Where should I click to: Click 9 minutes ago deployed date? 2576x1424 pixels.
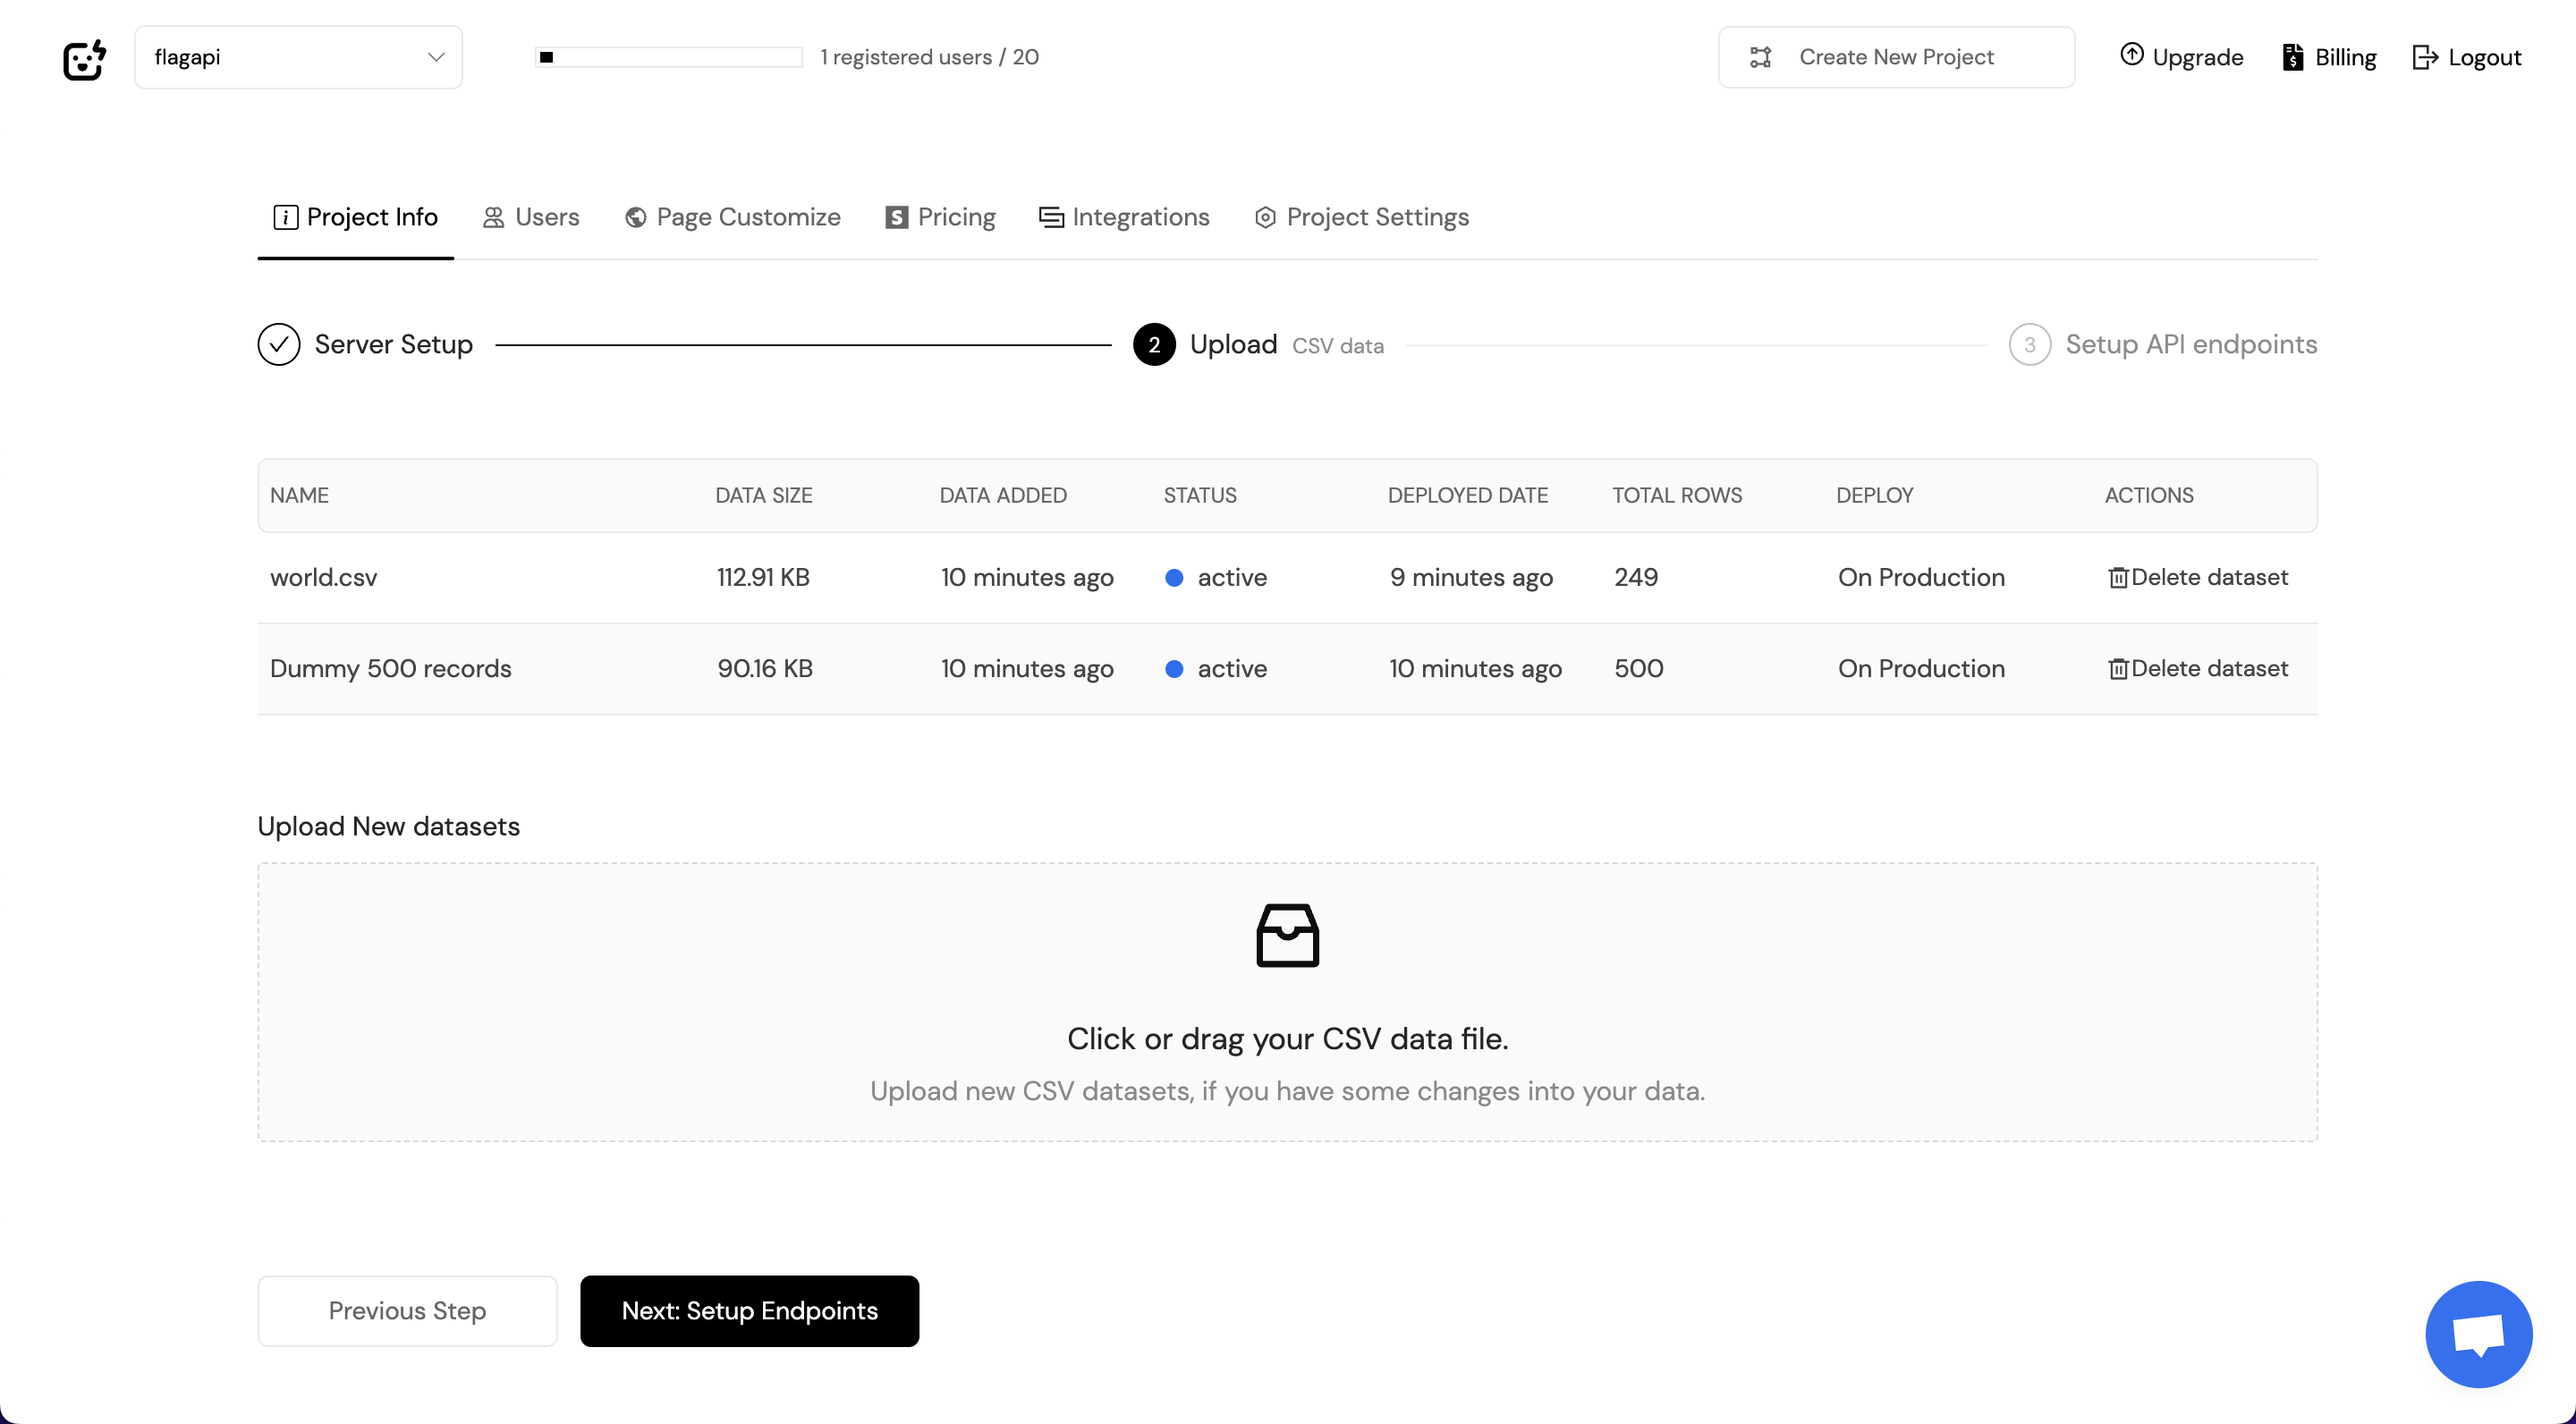[1471, 577]
